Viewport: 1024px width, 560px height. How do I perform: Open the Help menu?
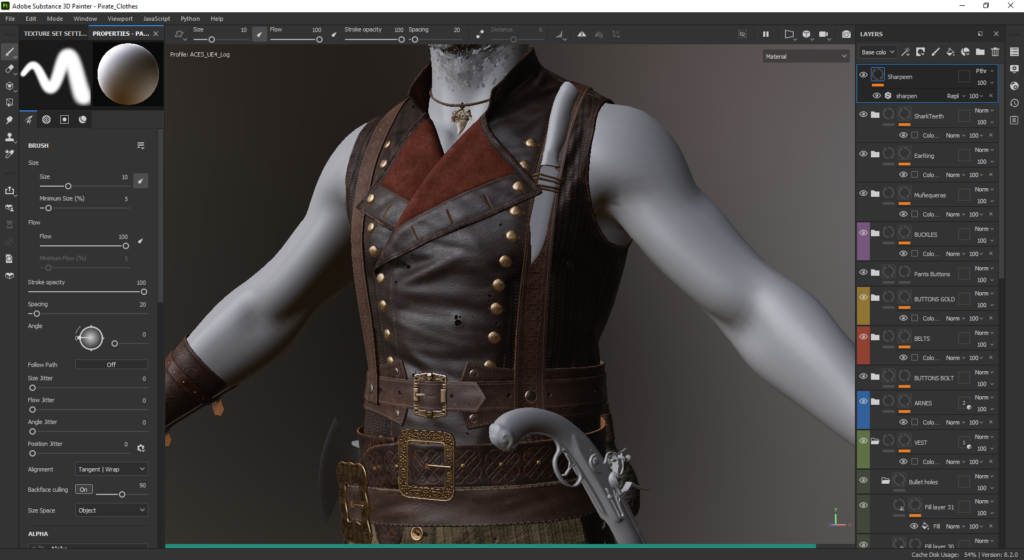coord(217,18)
